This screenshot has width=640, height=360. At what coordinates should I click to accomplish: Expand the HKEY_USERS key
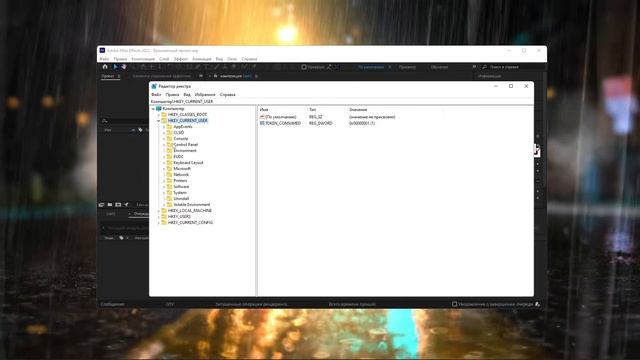[x=158, y=217]
